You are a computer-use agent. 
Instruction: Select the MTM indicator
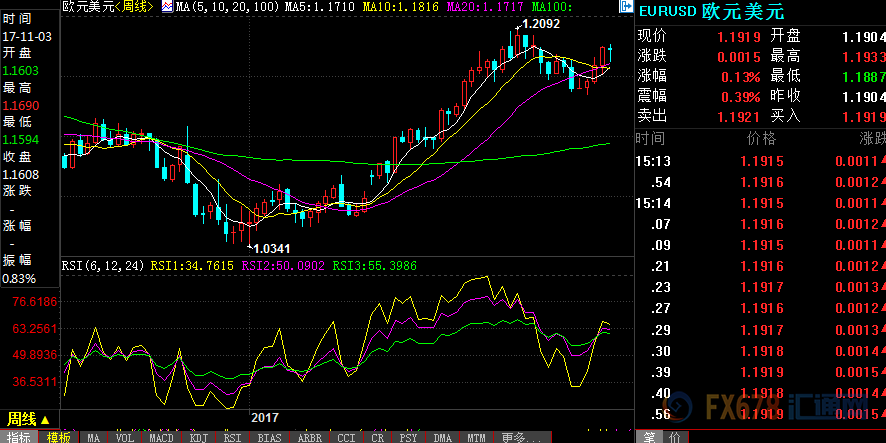pos(476,437)
